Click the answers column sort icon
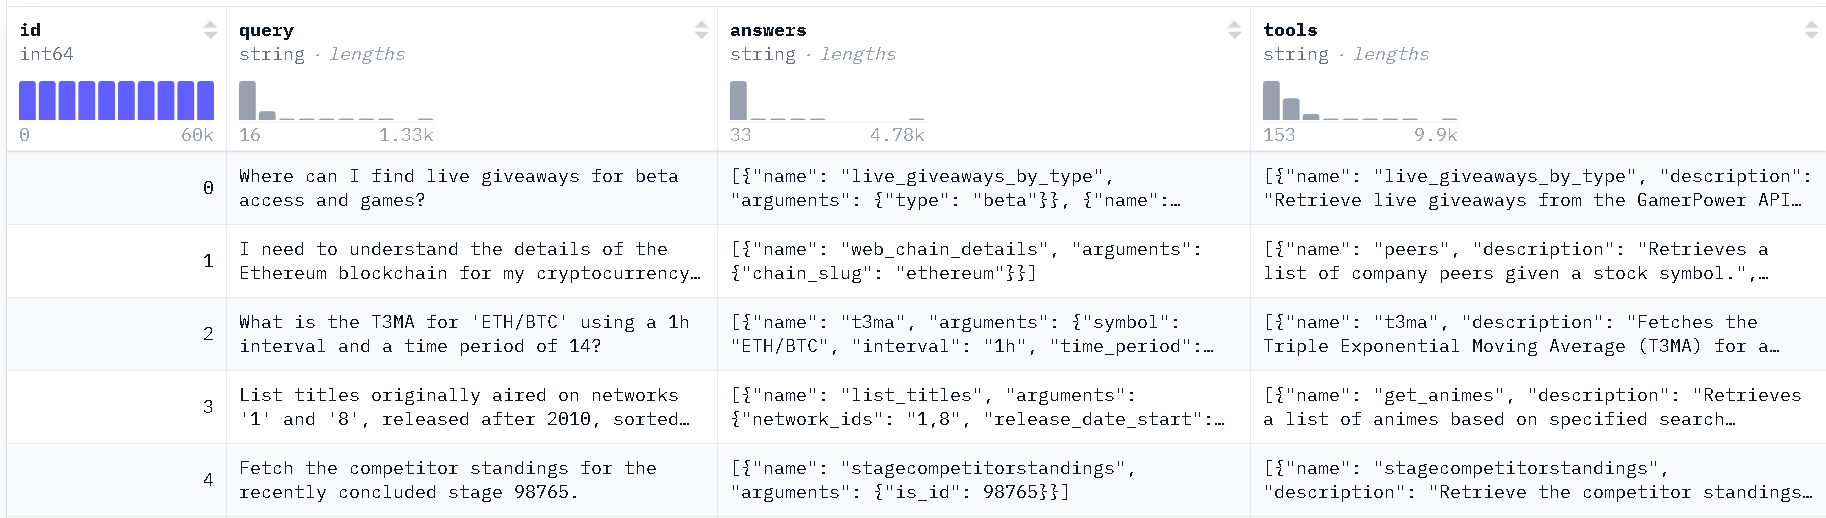1826x518 pixels. 1234,30
